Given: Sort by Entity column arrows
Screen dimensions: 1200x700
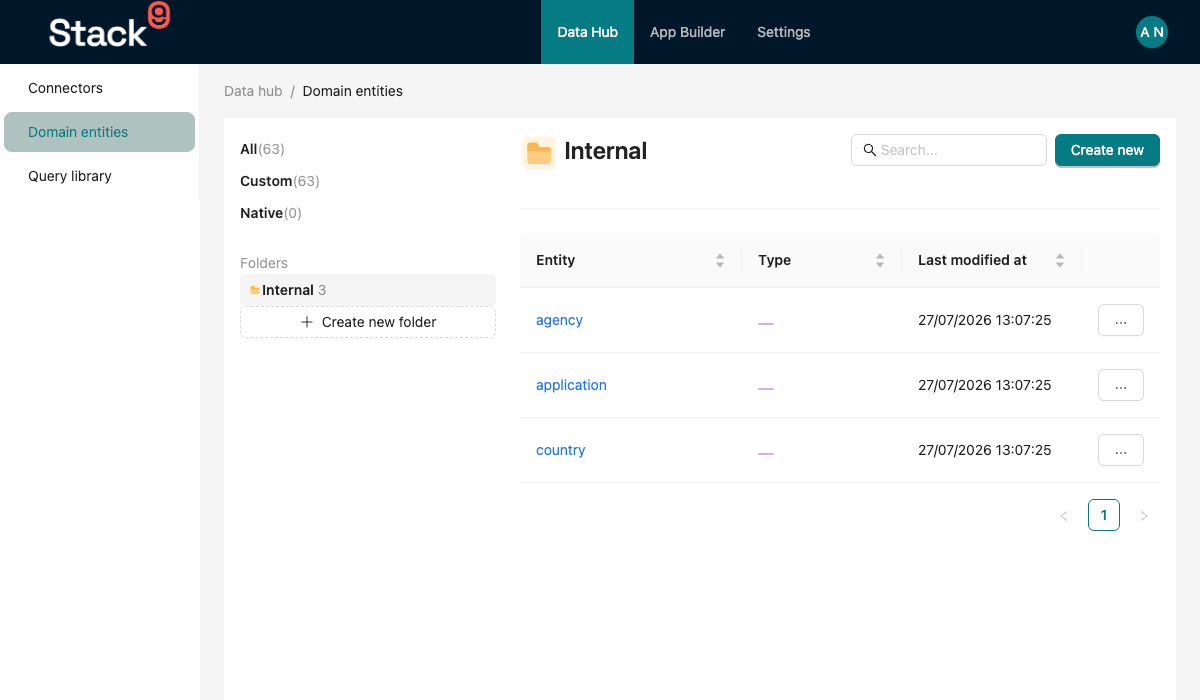Looking at the screenshot, I should click(x=720, y=260).
